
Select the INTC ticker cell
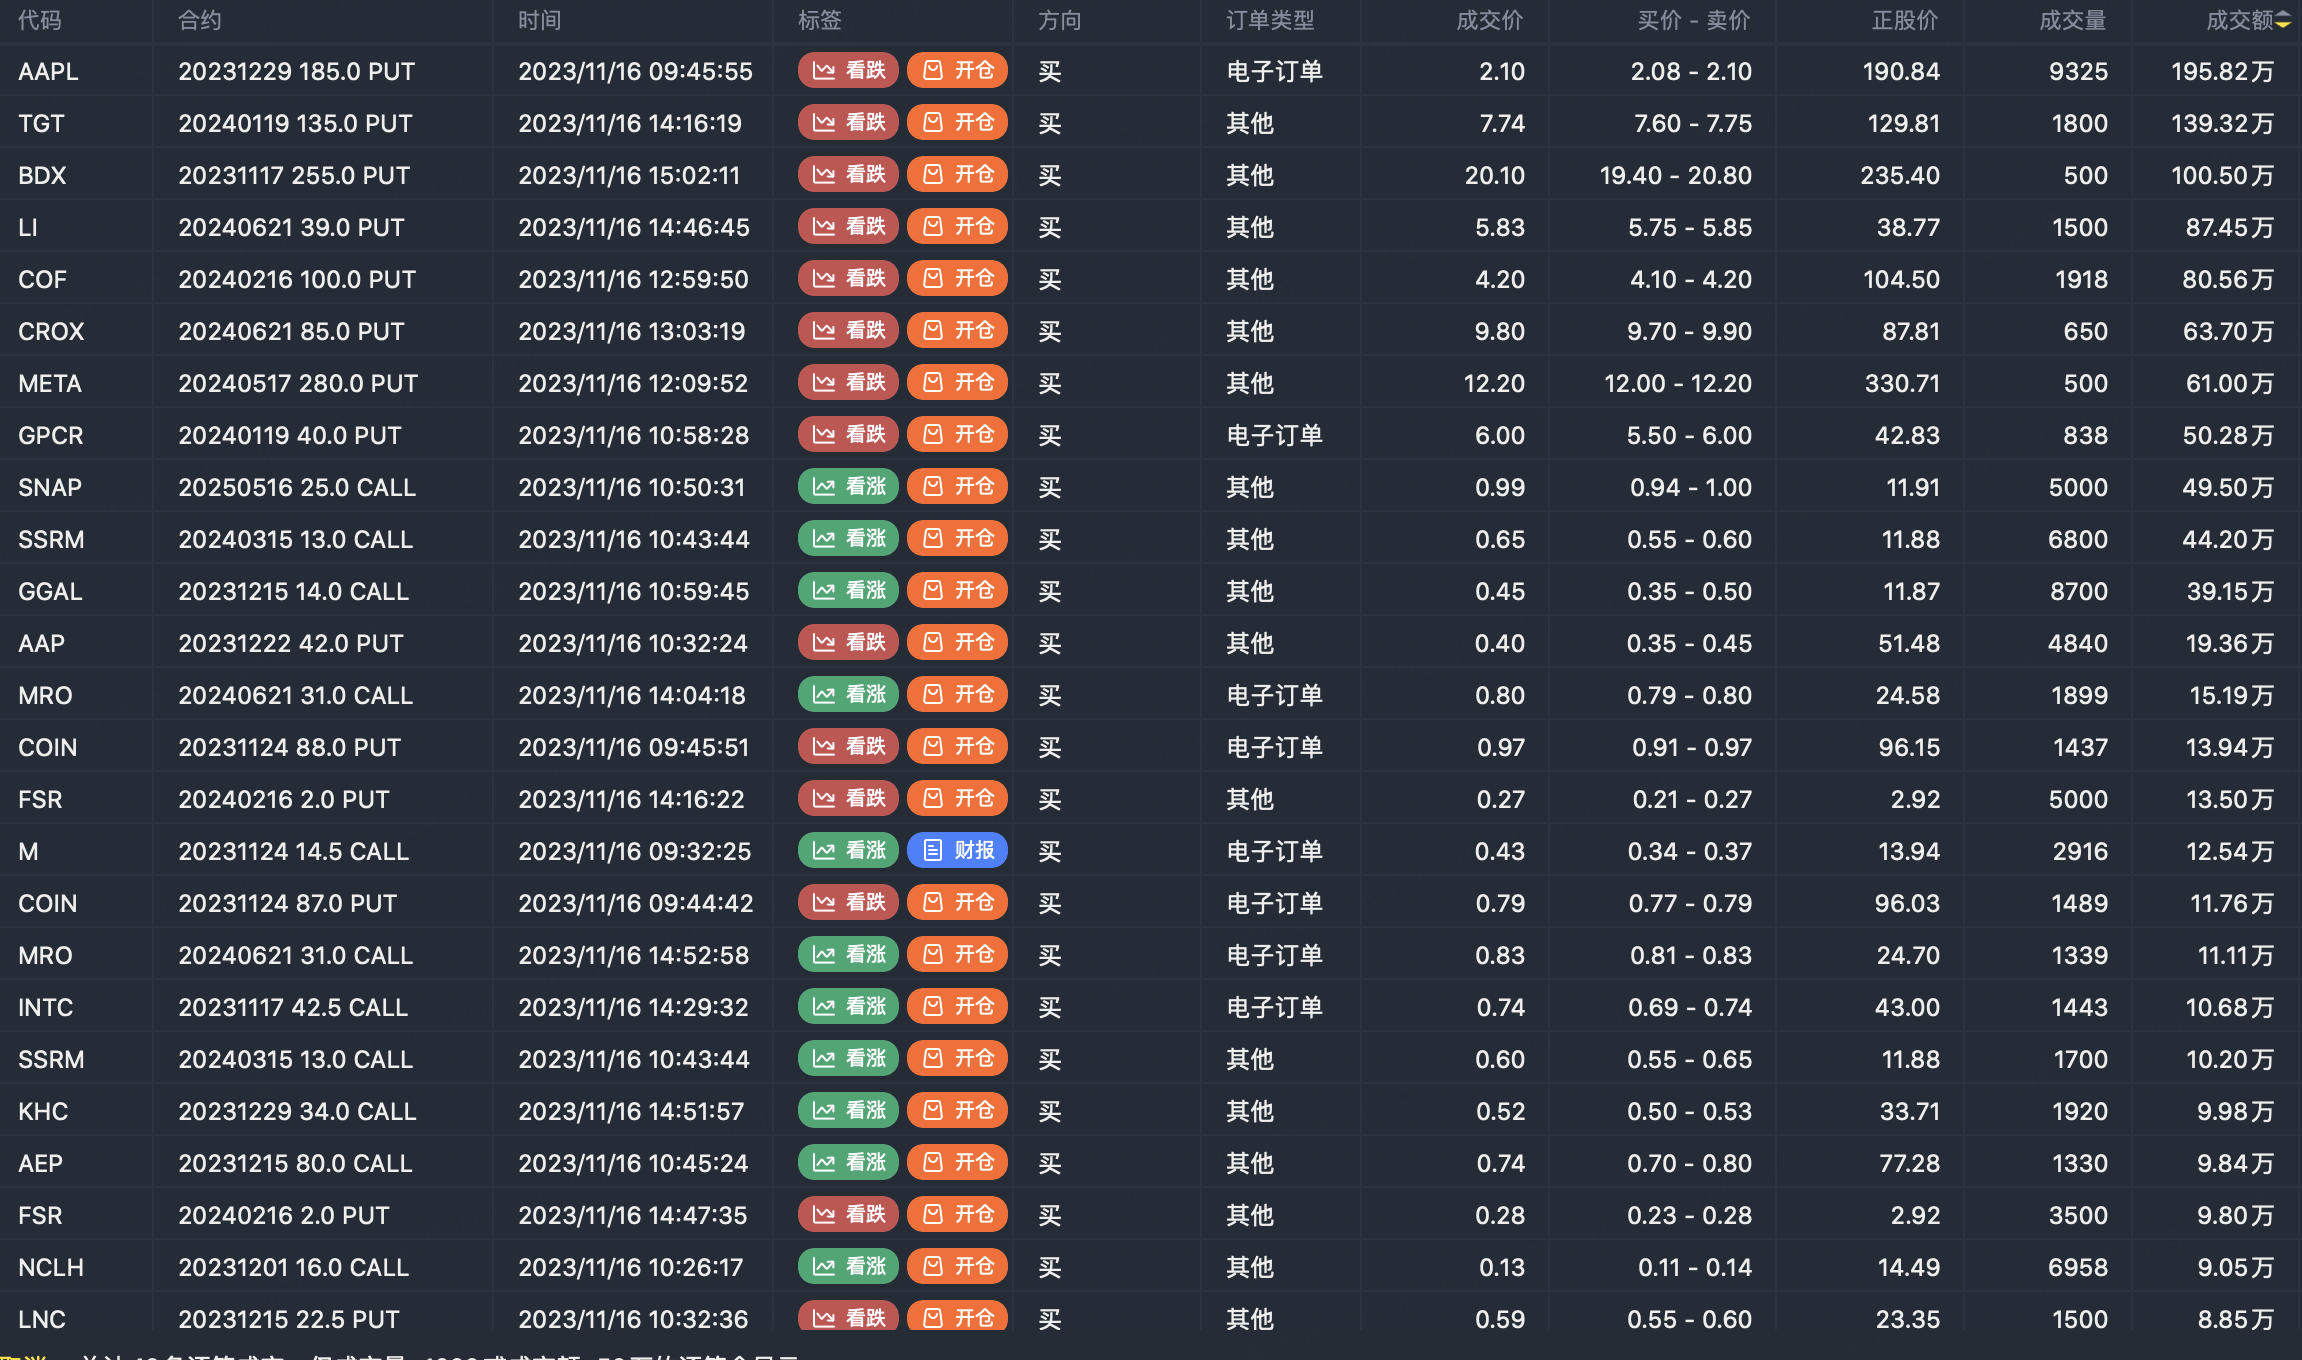(x=46, y=1007)
